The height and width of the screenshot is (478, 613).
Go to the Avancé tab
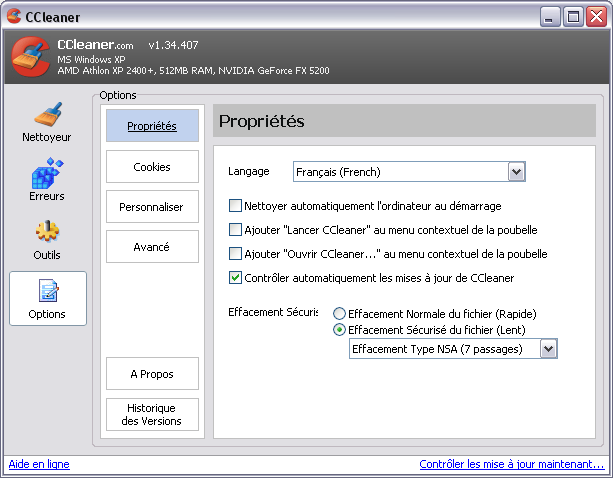tap(152, 247)
